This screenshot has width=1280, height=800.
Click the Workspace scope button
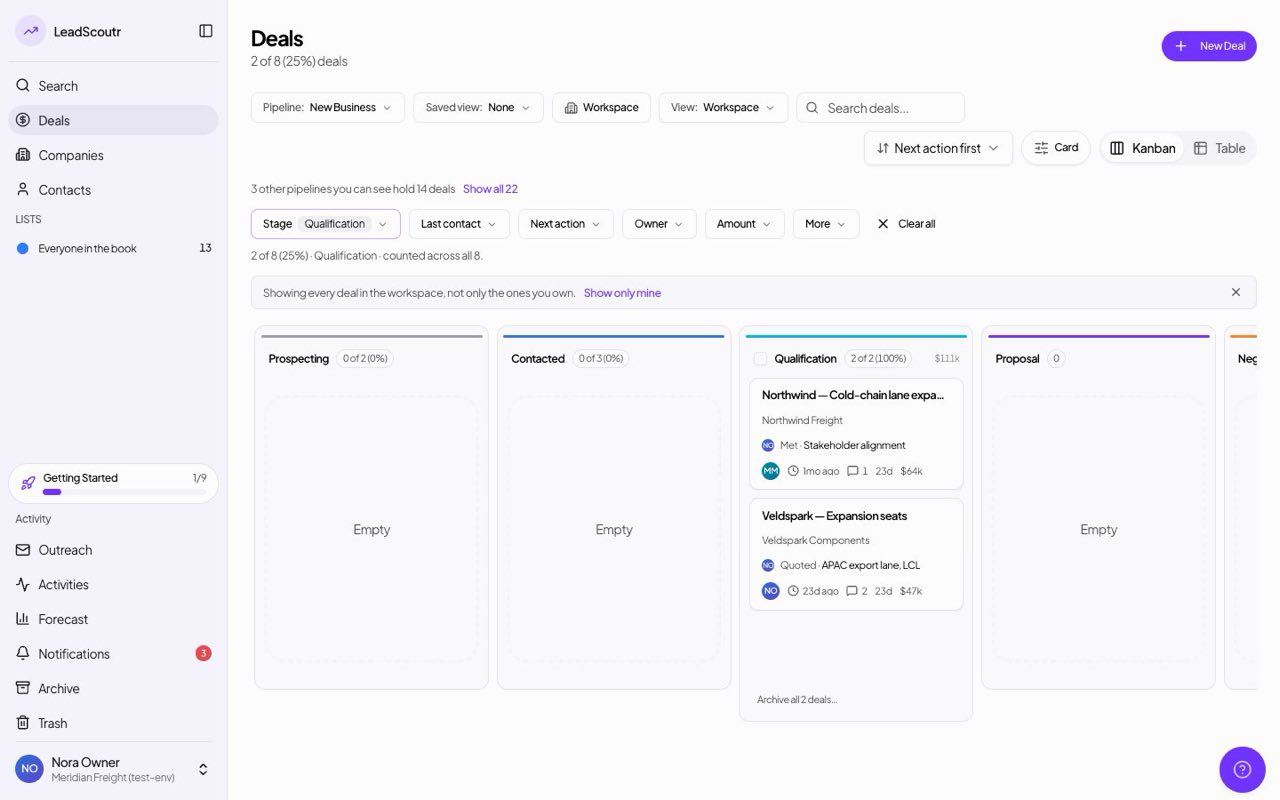[x=601, y=107]
